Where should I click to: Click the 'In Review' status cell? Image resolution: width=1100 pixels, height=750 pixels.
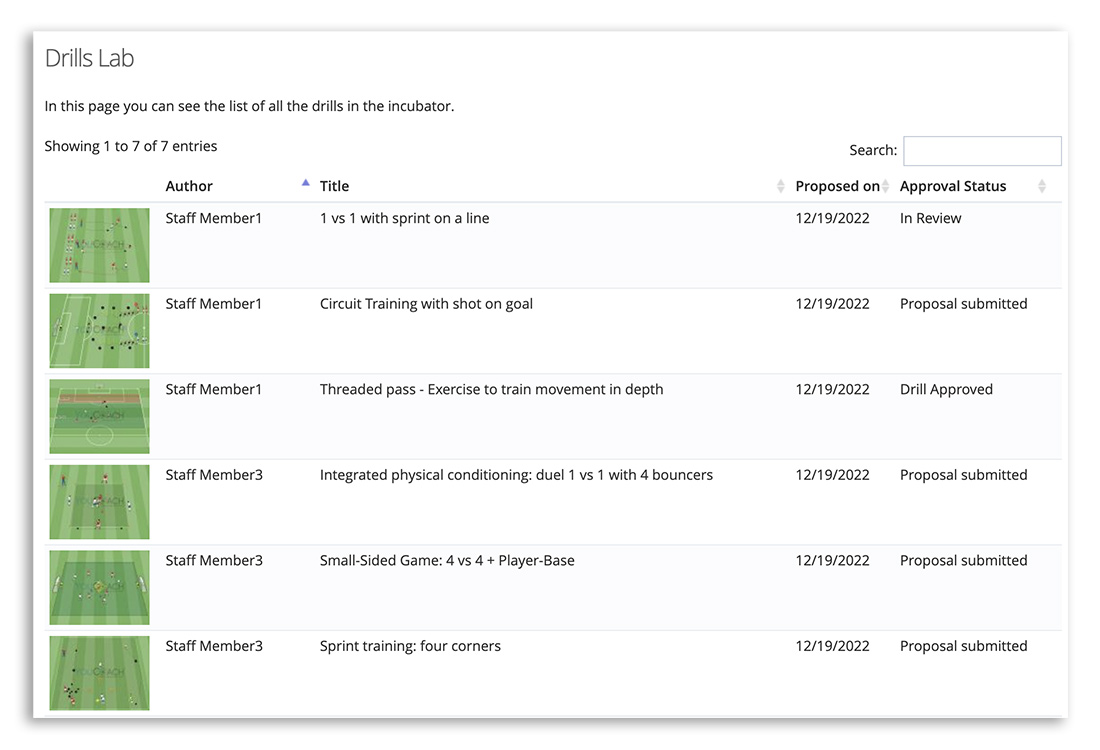coord(931,218)
